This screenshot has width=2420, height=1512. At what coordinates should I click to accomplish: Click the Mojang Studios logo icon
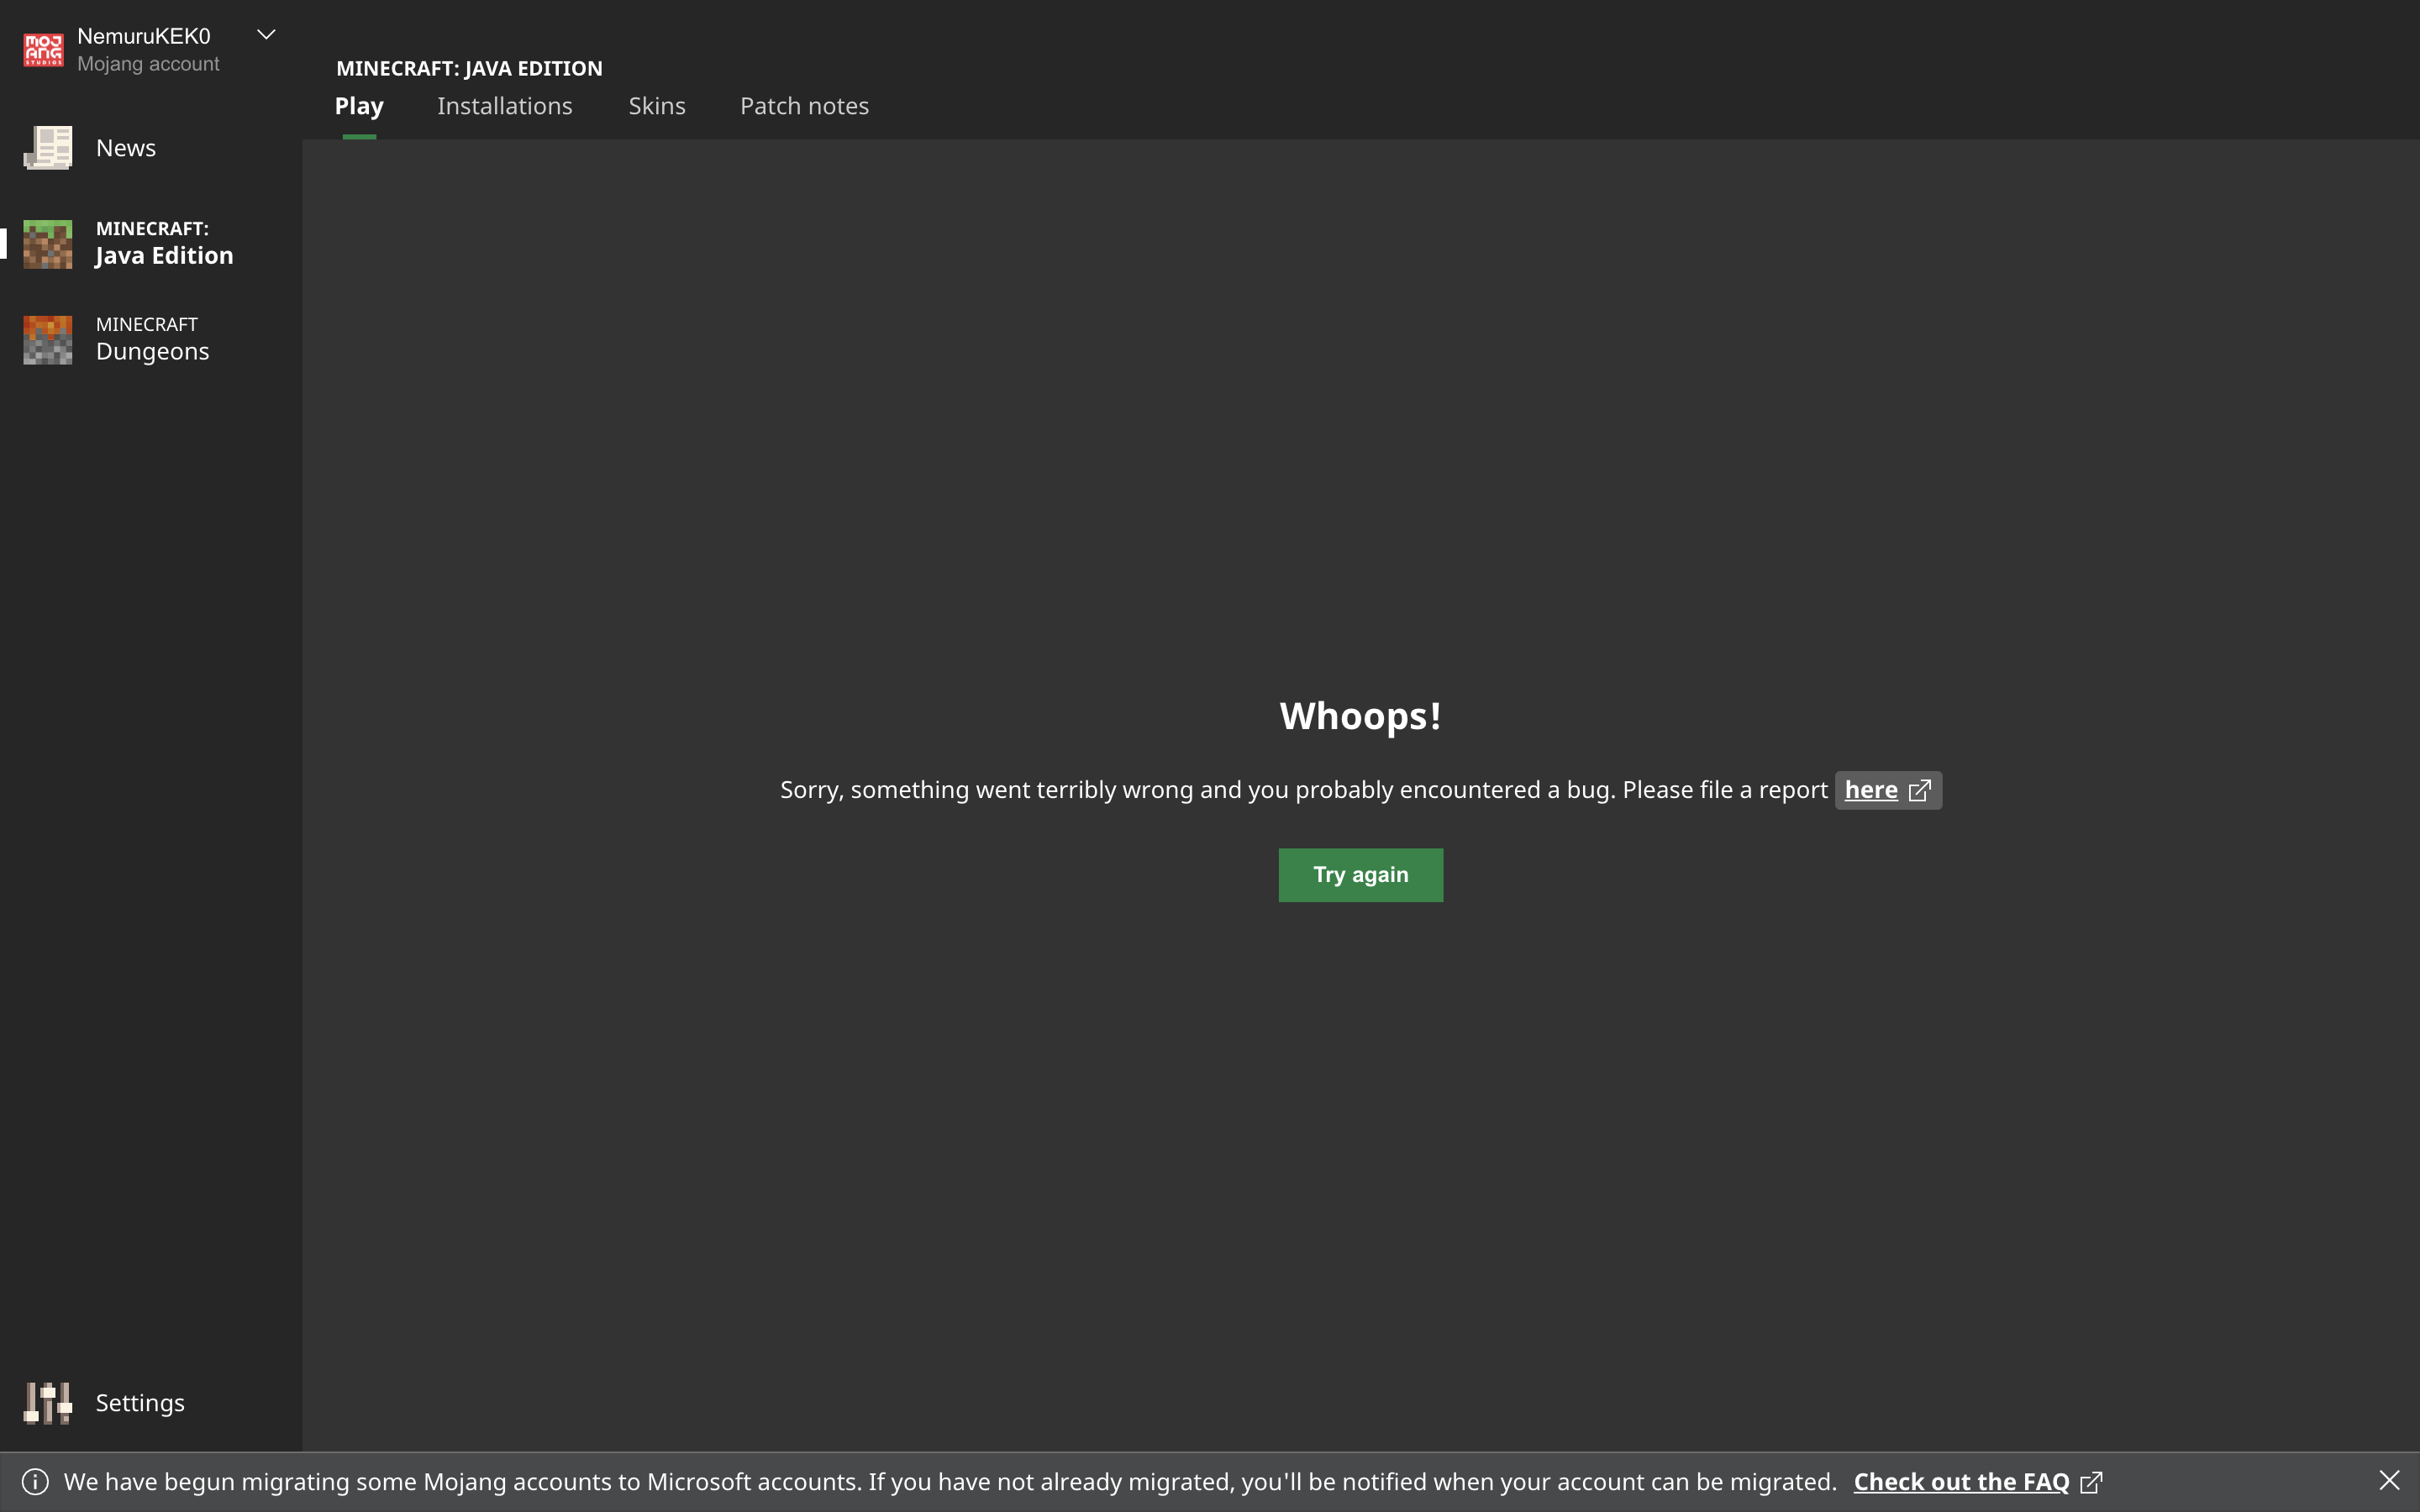click(x=43, y=49)
